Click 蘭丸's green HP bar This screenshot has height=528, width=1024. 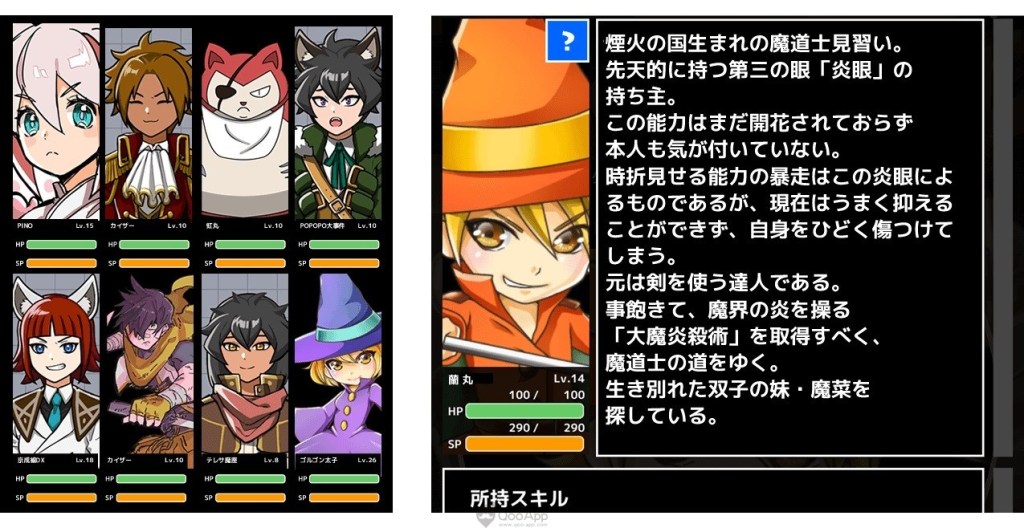click(x=524, y=411)
